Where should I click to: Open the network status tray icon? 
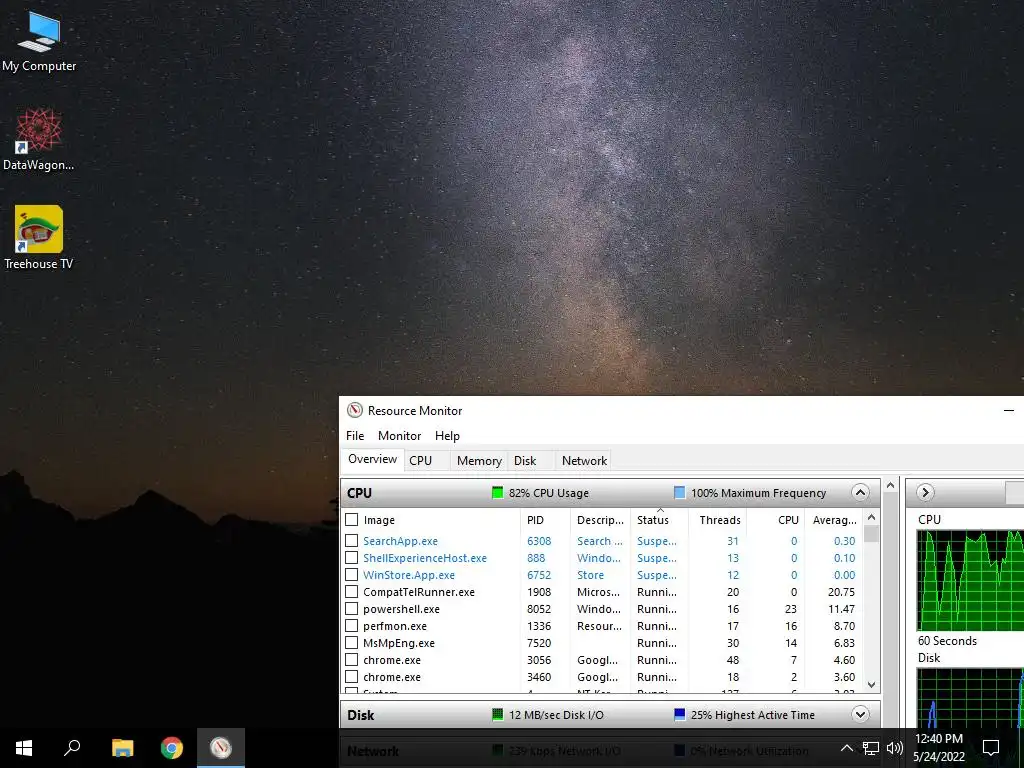[871, 748]
